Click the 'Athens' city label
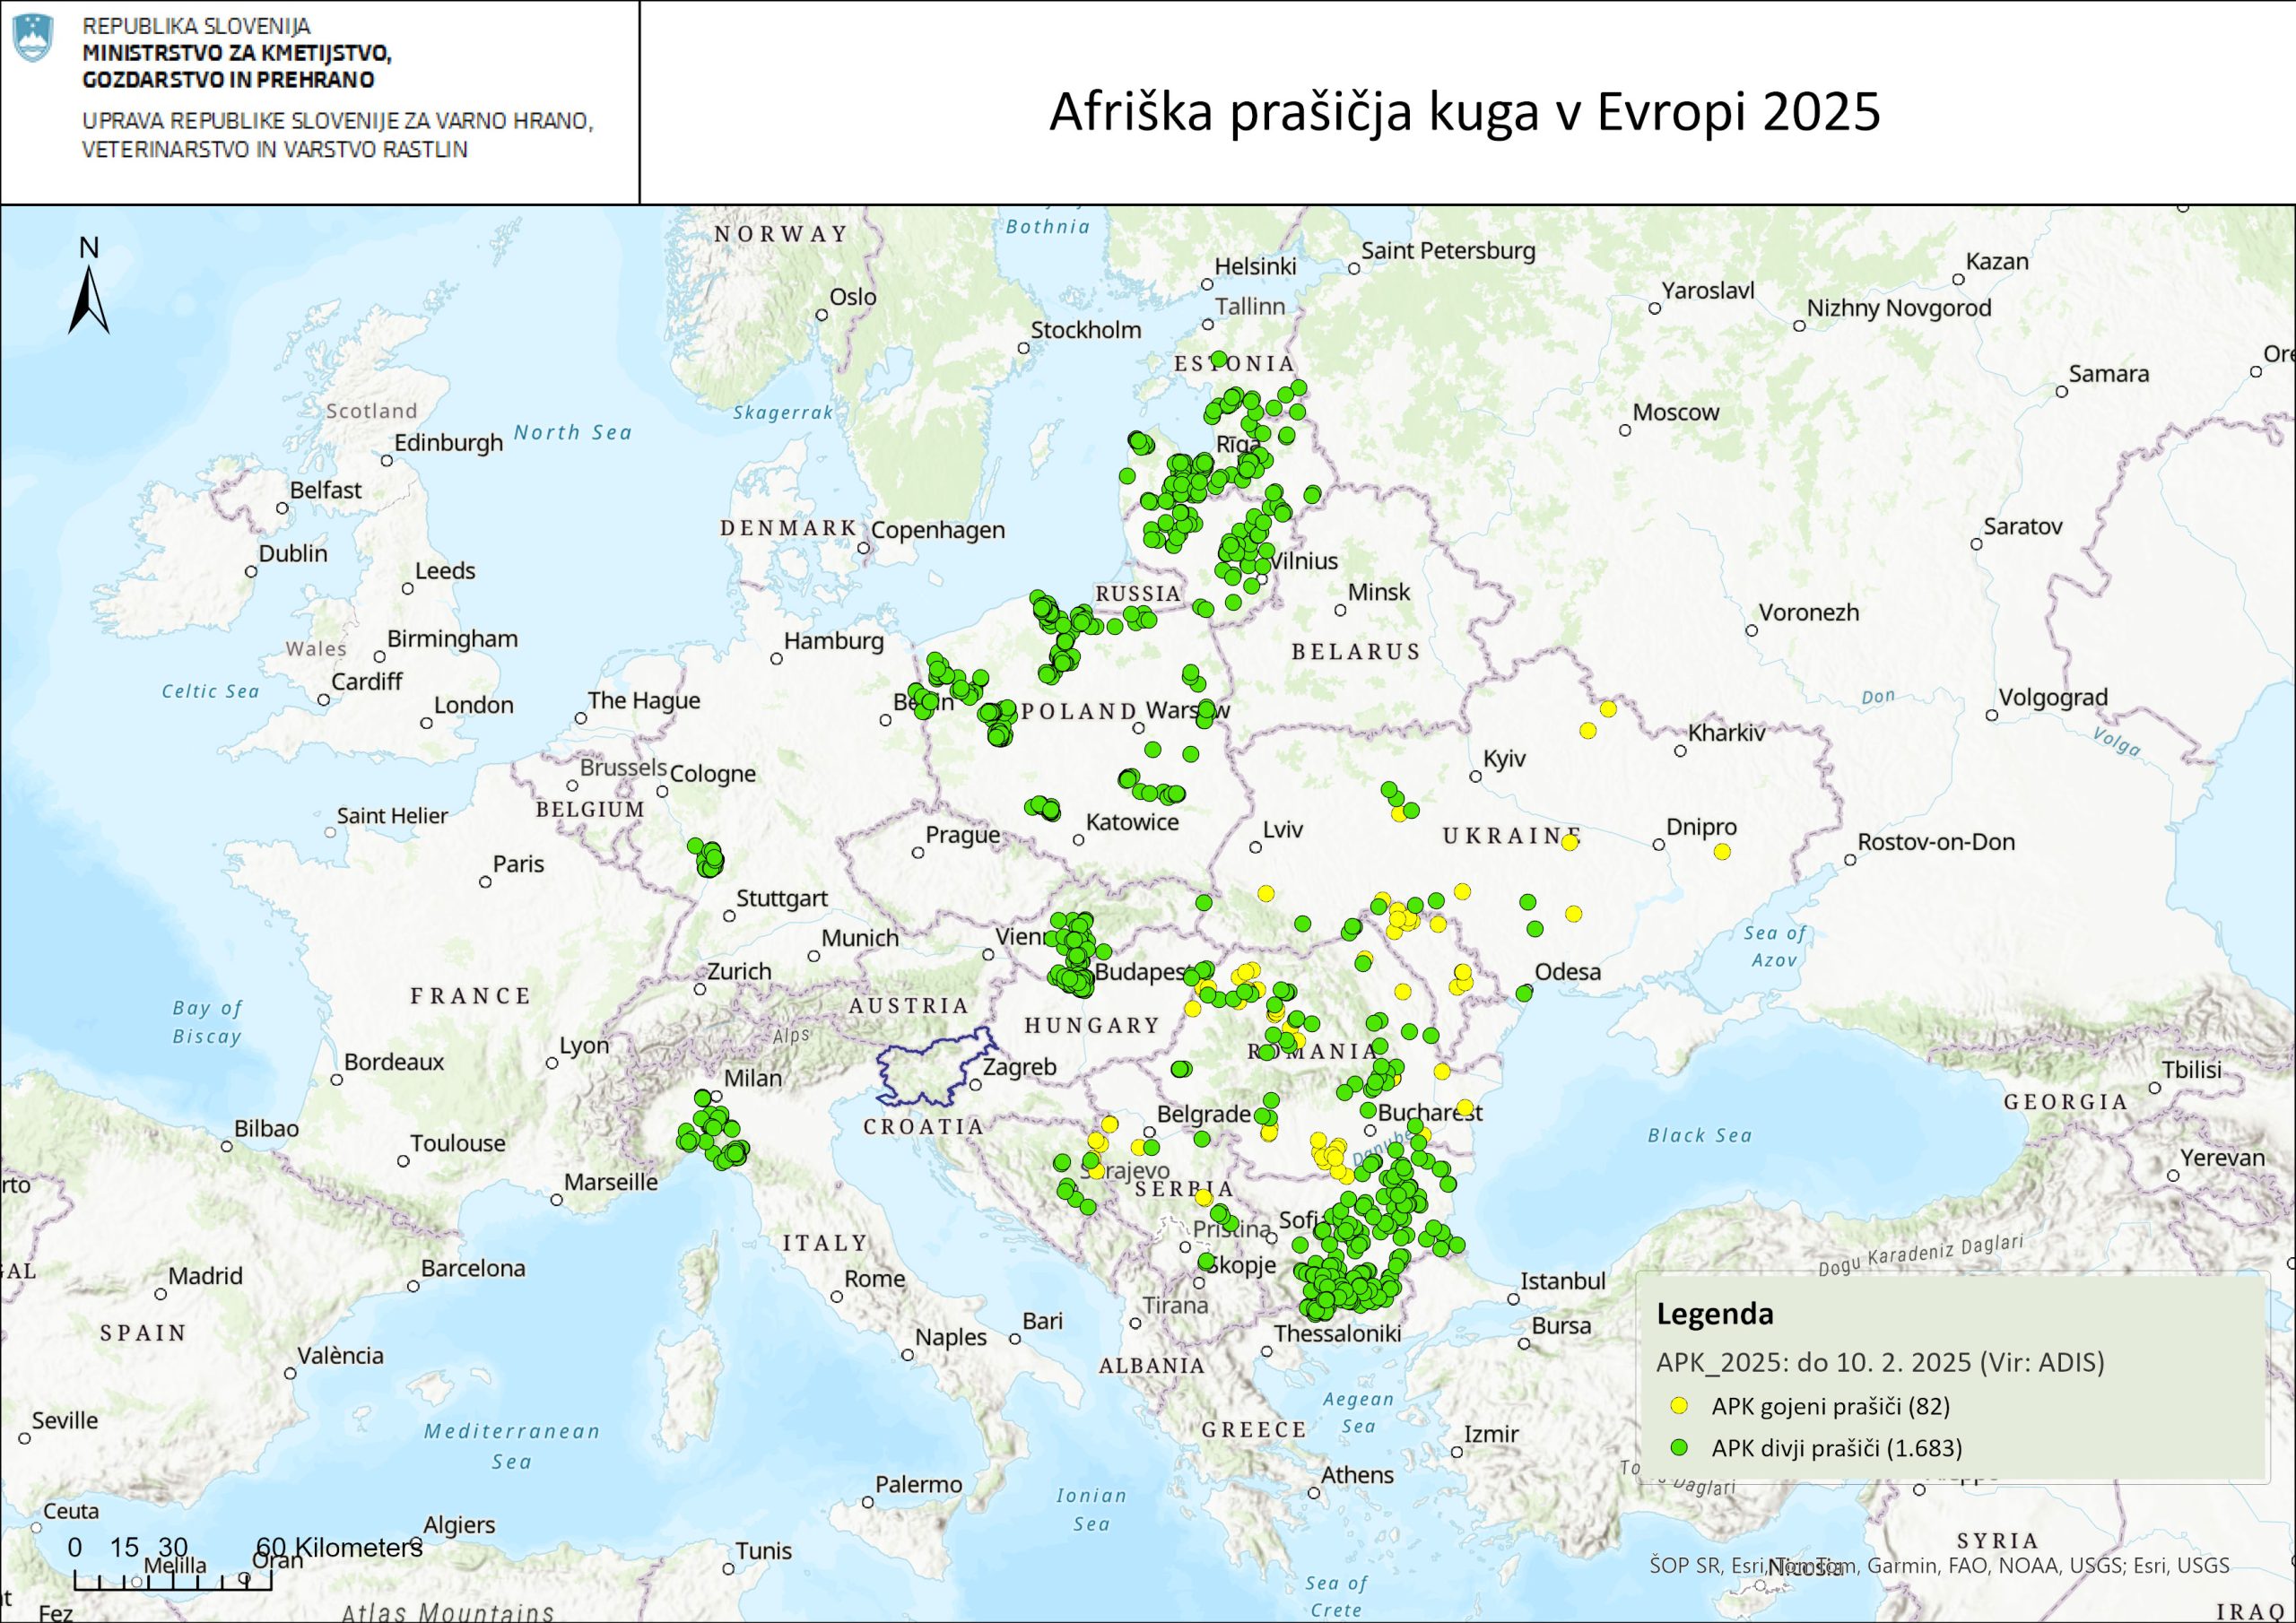This screenshot has height=1623, width=2296. tap(1357, 1475)
